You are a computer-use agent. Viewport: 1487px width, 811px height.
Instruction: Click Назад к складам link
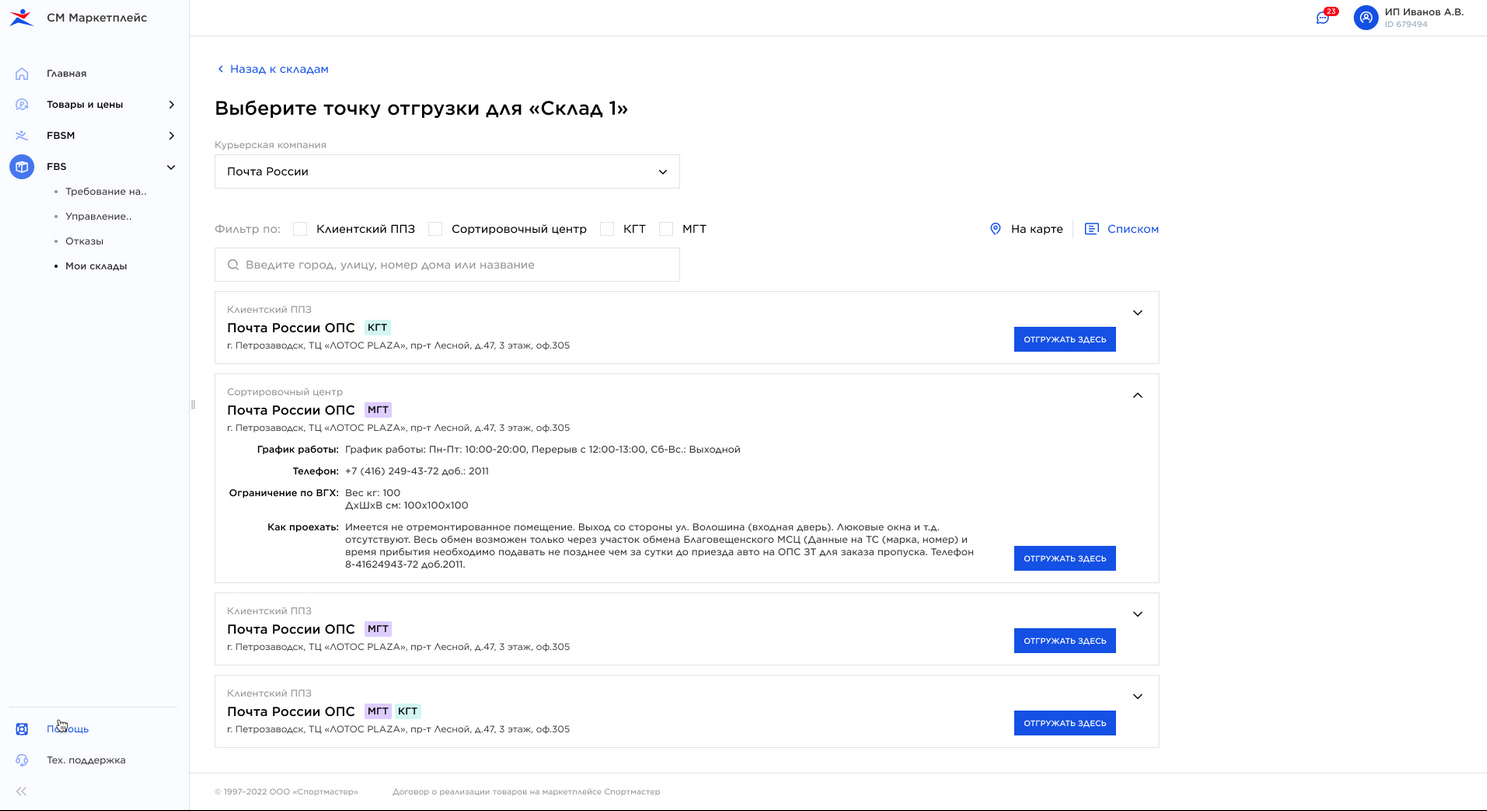[x=279, y=69]
